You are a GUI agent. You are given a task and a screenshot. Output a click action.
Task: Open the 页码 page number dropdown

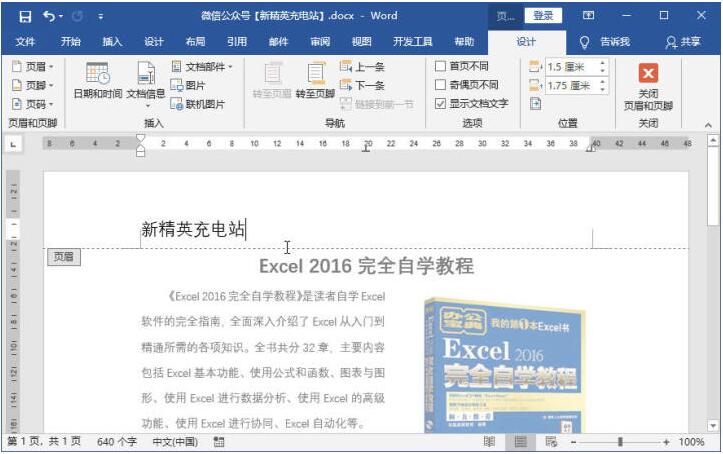32,104
